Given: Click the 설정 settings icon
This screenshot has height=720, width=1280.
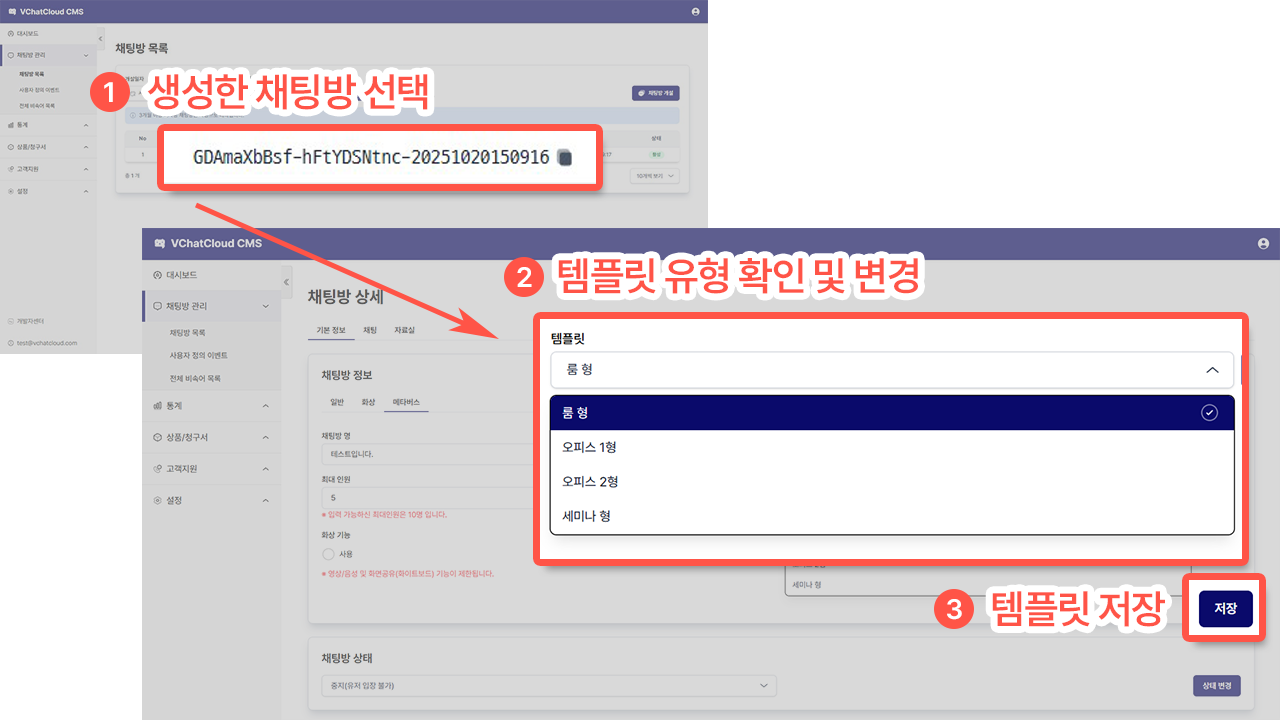Looking at the screenshot, I should tap(157, 500).
